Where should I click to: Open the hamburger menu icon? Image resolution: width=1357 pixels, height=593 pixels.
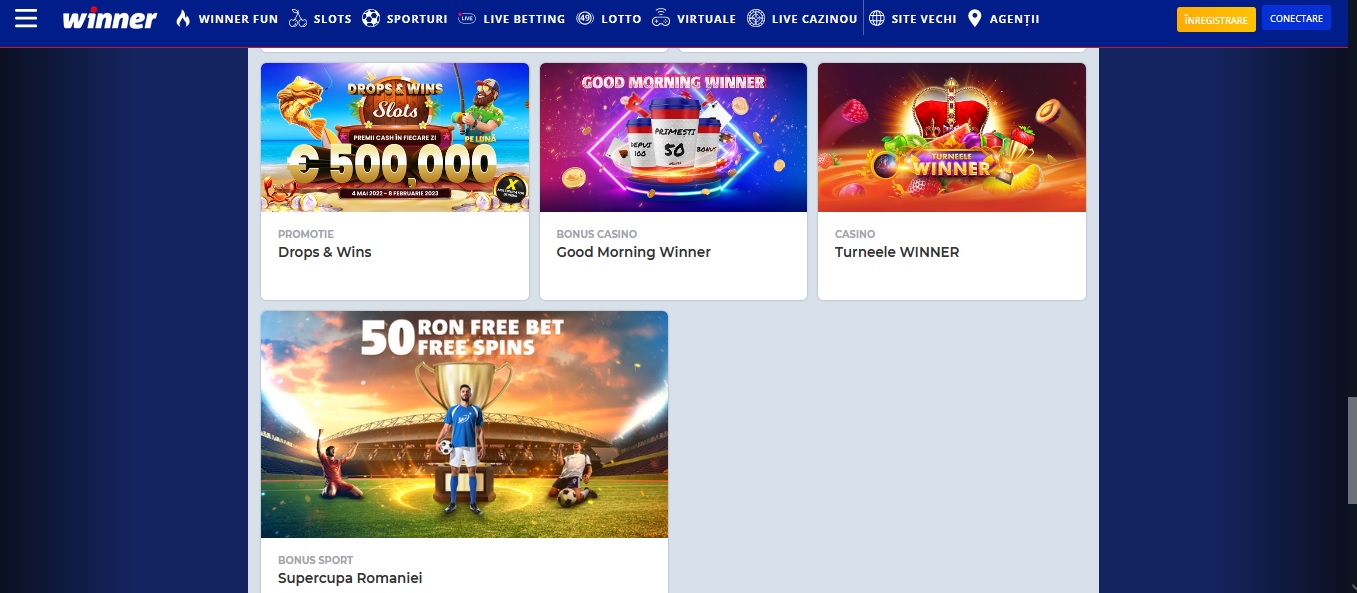click(x=26, y=18)
